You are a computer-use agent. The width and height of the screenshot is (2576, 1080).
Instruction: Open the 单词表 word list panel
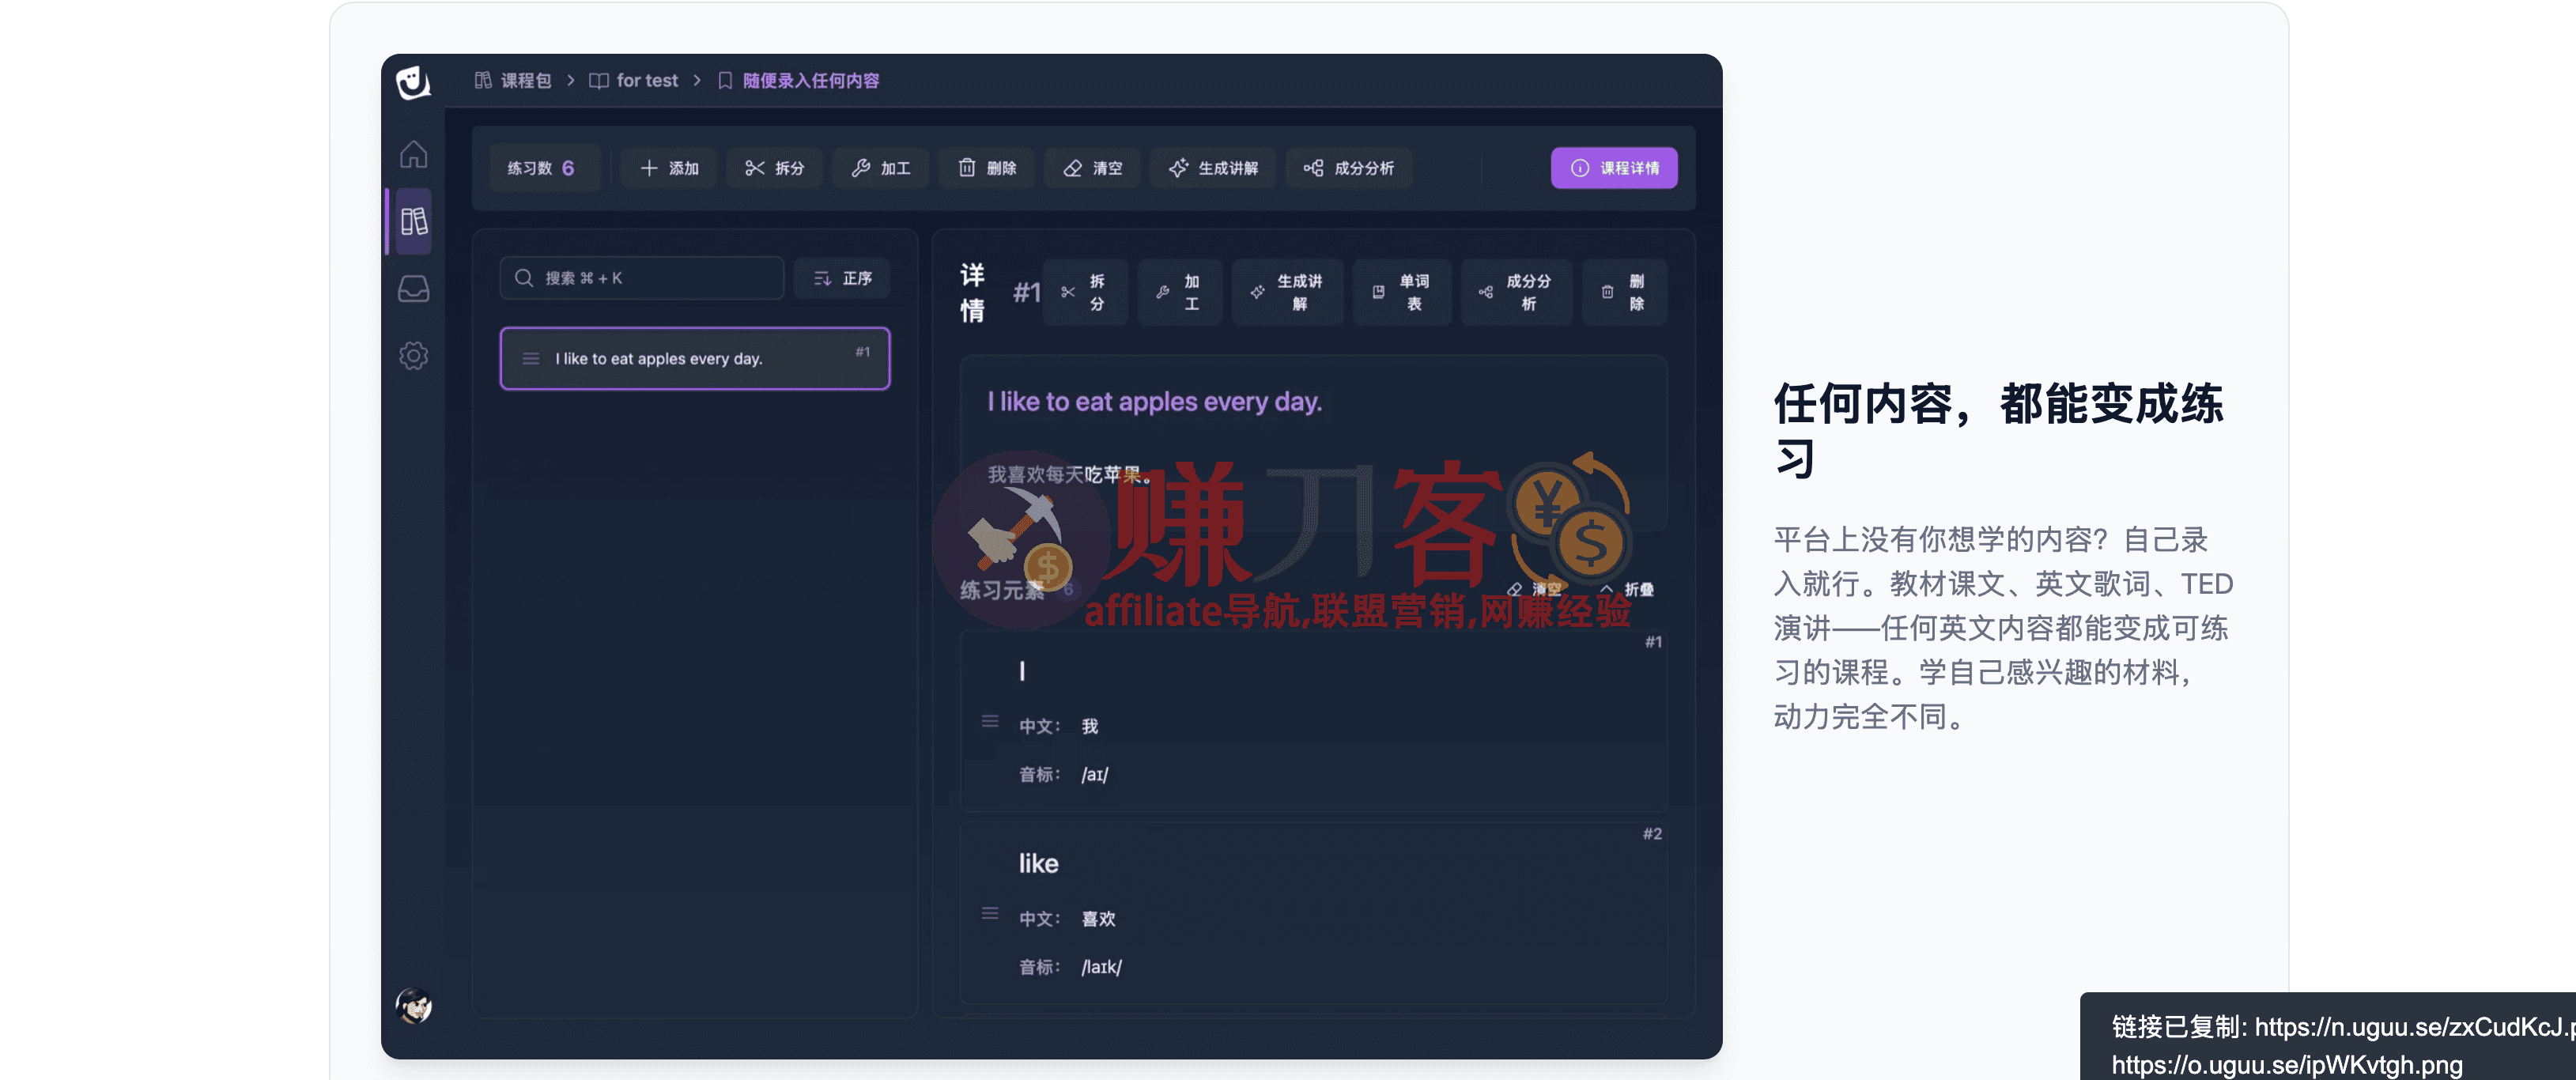(1402, 291)
